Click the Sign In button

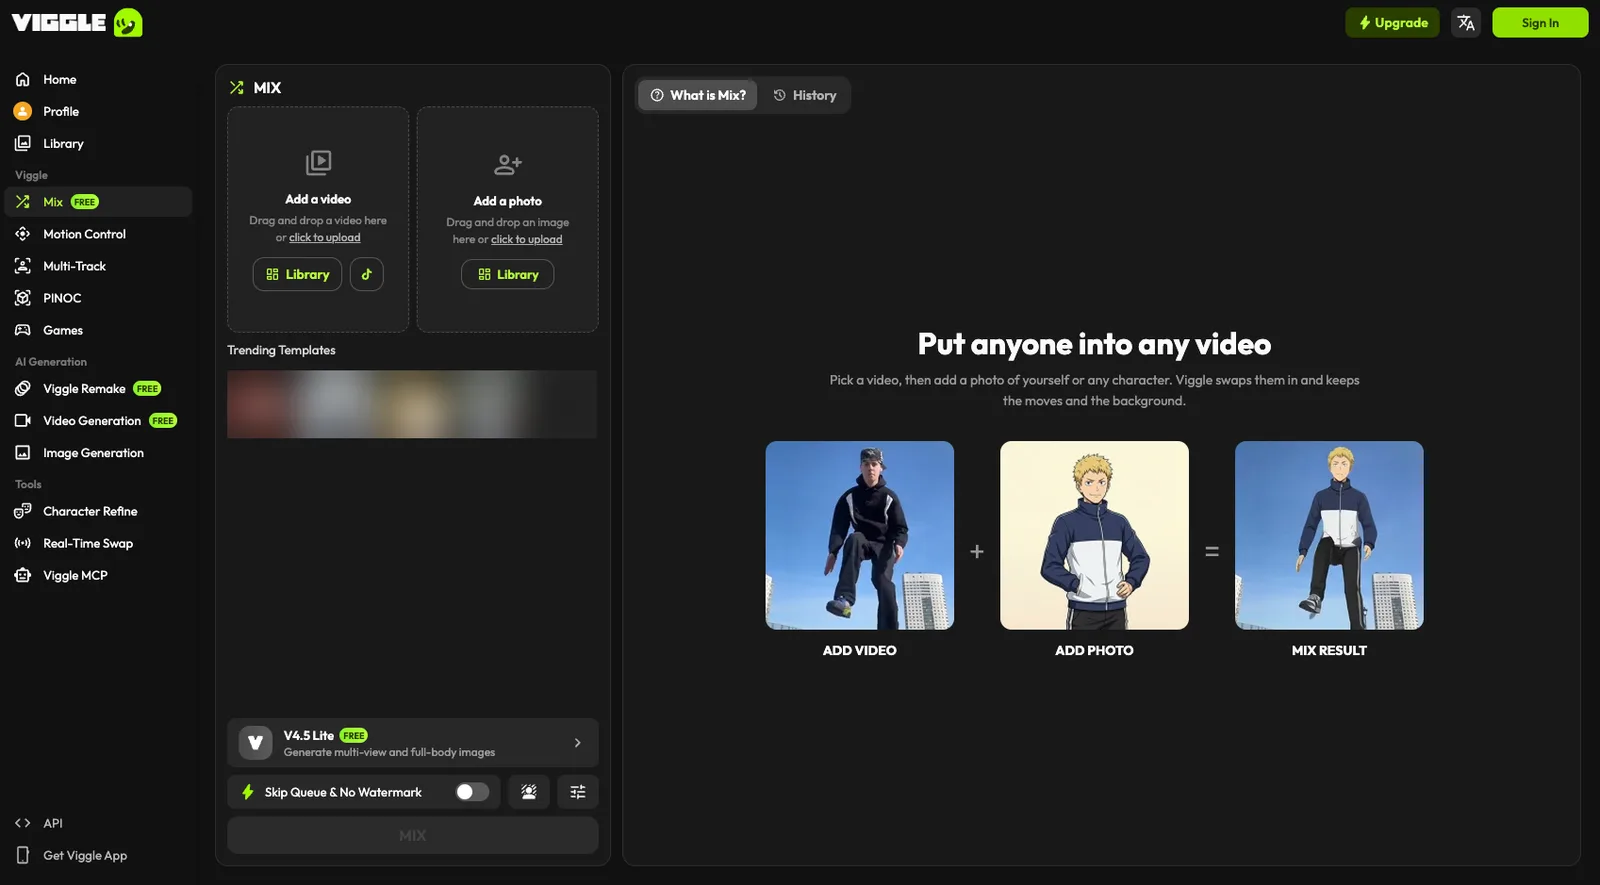1540,23
